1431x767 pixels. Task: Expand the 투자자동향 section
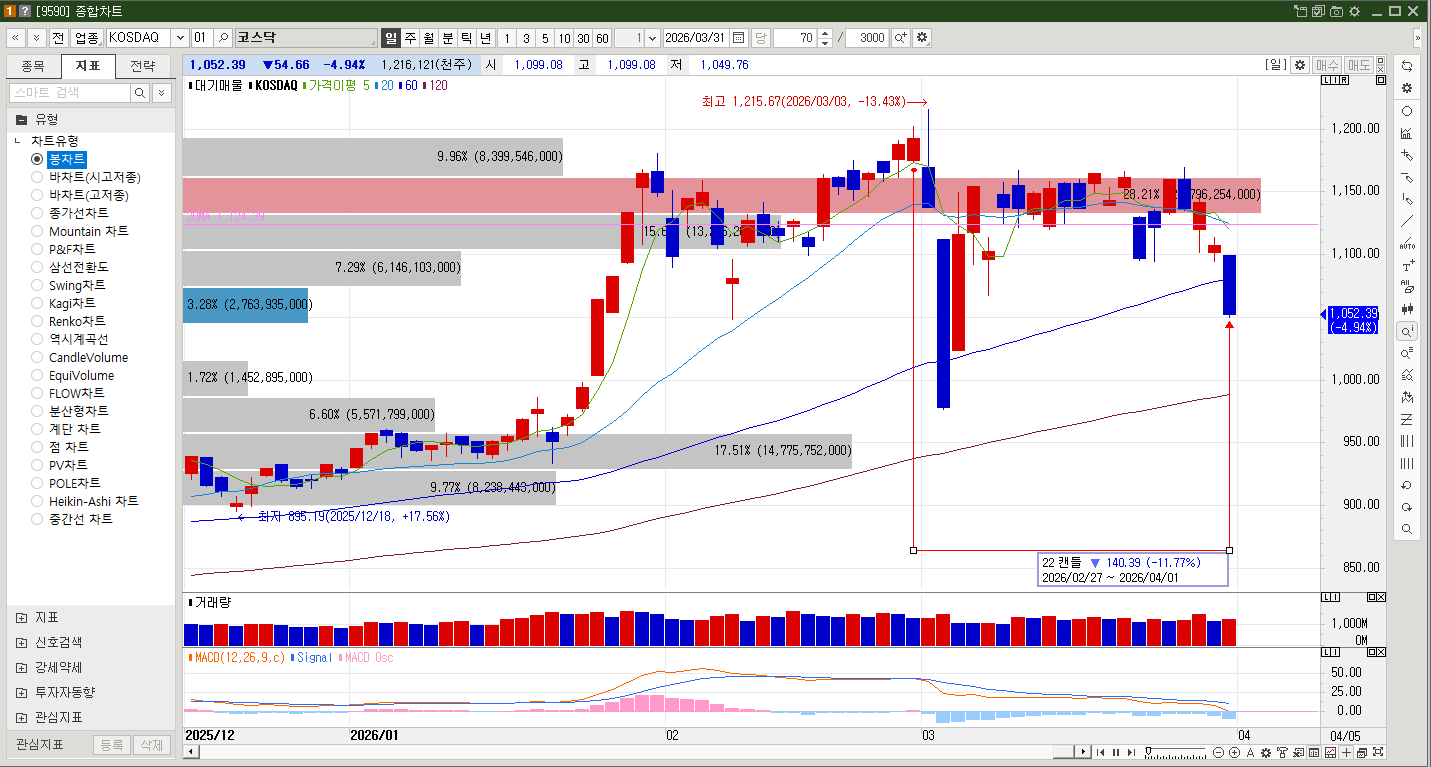[21, 692]
